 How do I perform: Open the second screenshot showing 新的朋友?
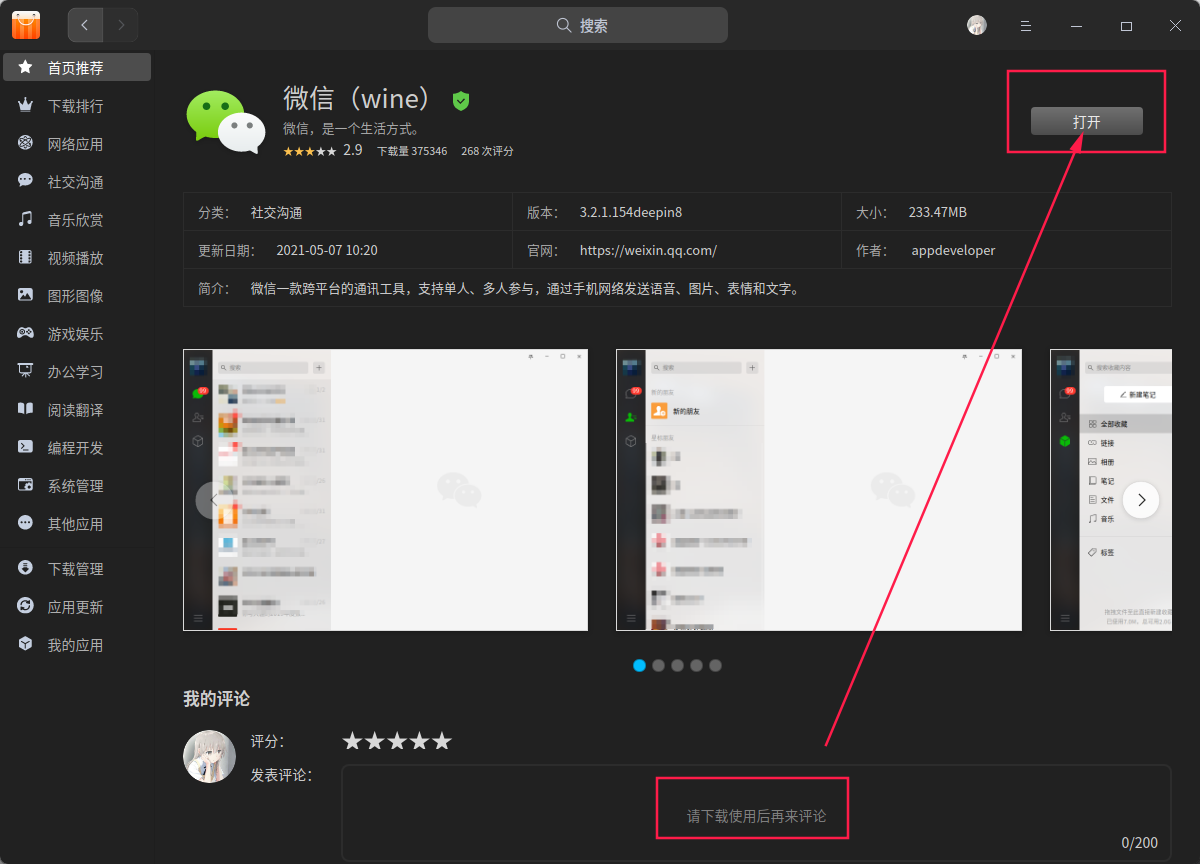click(819, 490)
